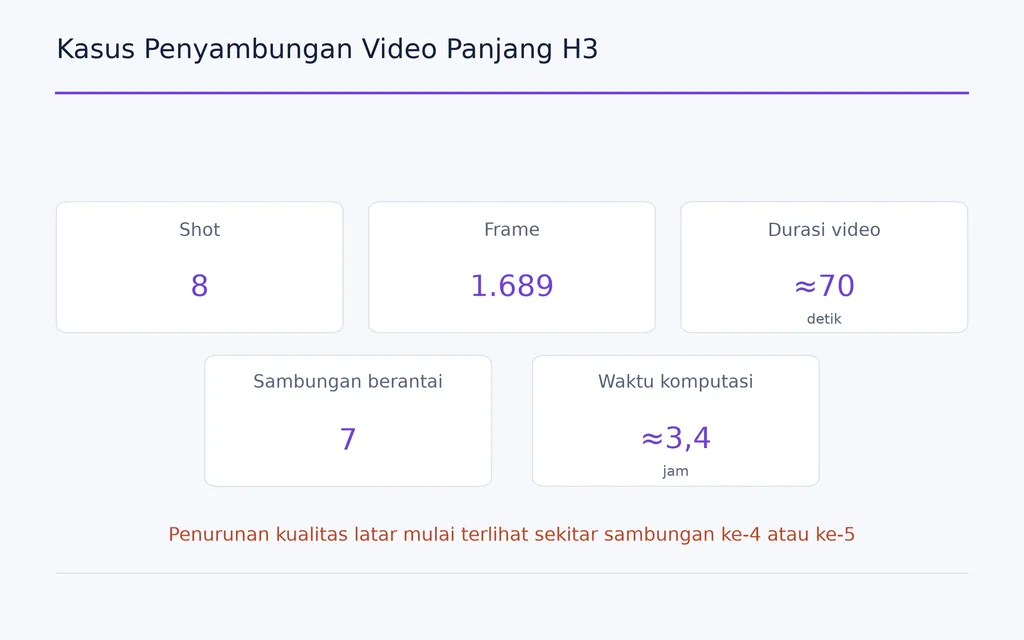
Task: Click the Shot value 8
Action: pos(199,286)
